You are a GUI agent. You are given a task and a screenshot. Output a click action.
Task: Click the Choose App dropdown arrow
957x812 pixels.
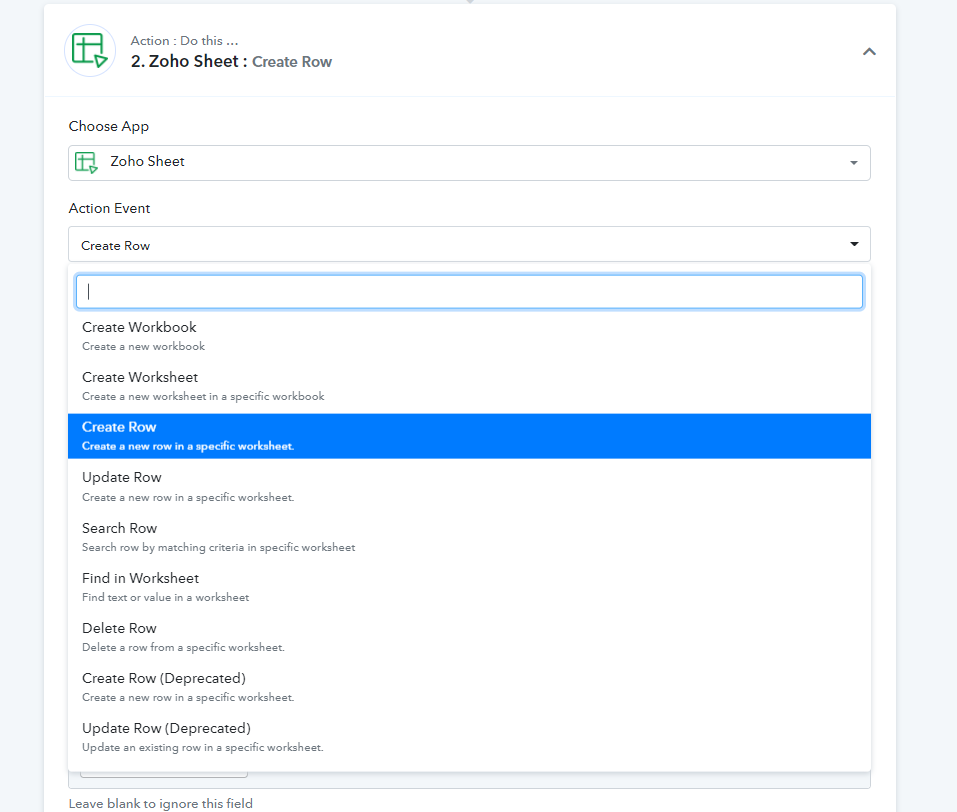click(853, 162)
